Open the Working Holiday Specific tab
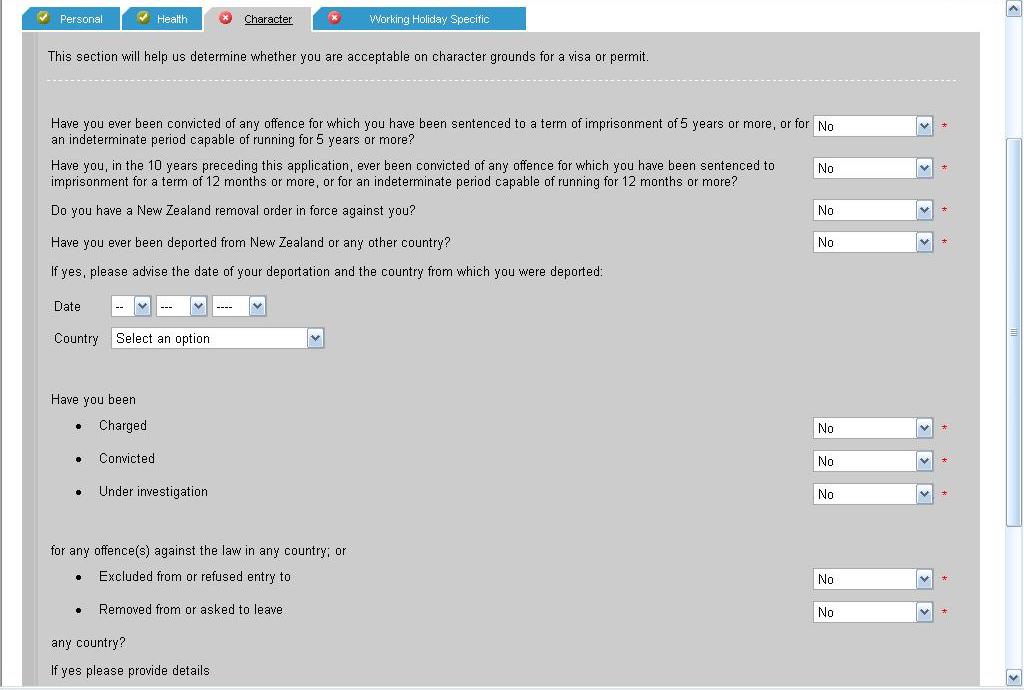This screenshot has height=690, width=1024. point(429,19)
